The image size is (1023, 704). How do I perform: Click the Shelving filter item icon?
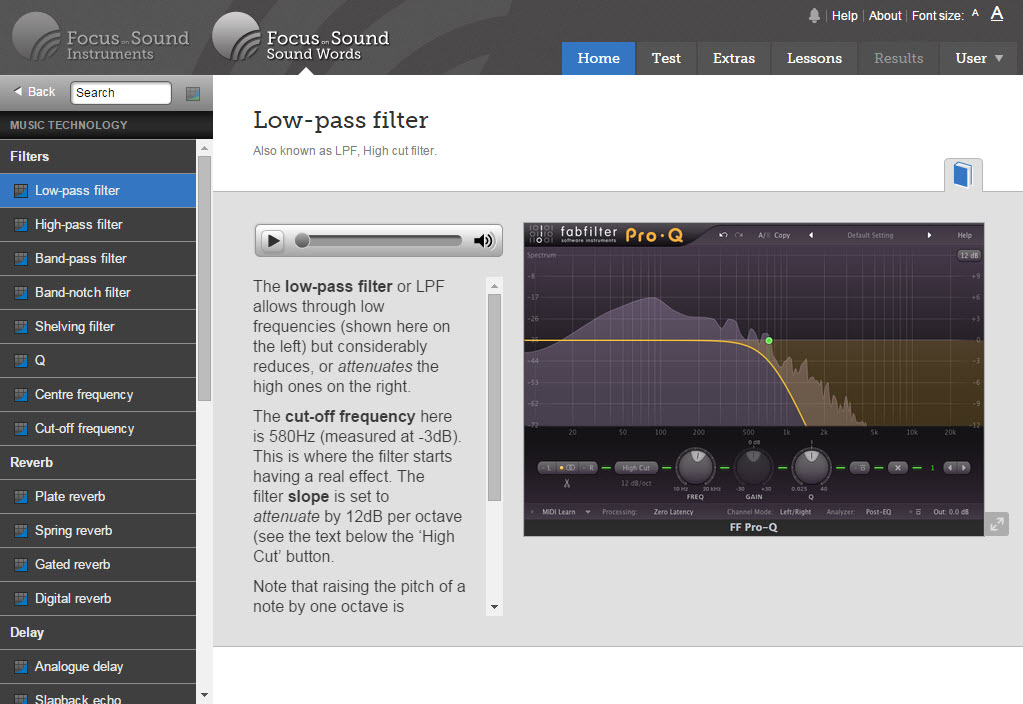21,326
